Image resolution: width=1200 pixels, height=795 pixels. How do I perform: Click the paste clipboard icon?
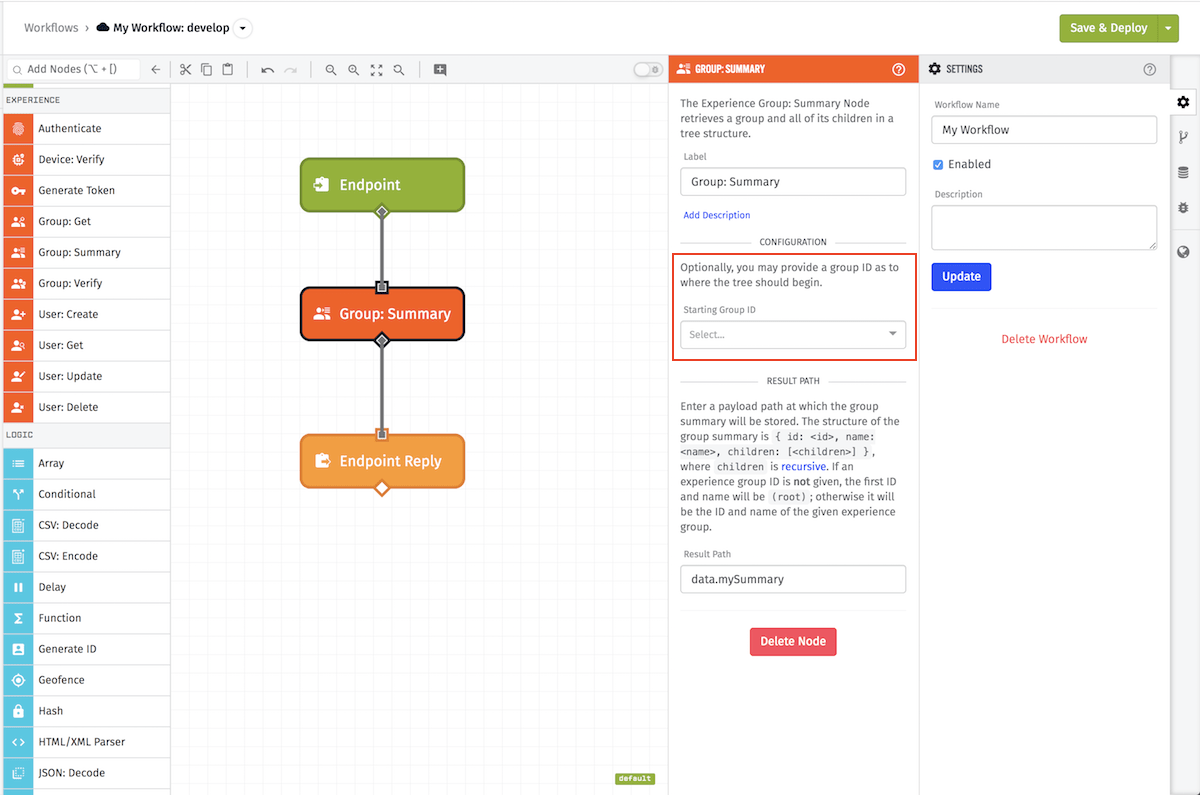tap(228, 70)
